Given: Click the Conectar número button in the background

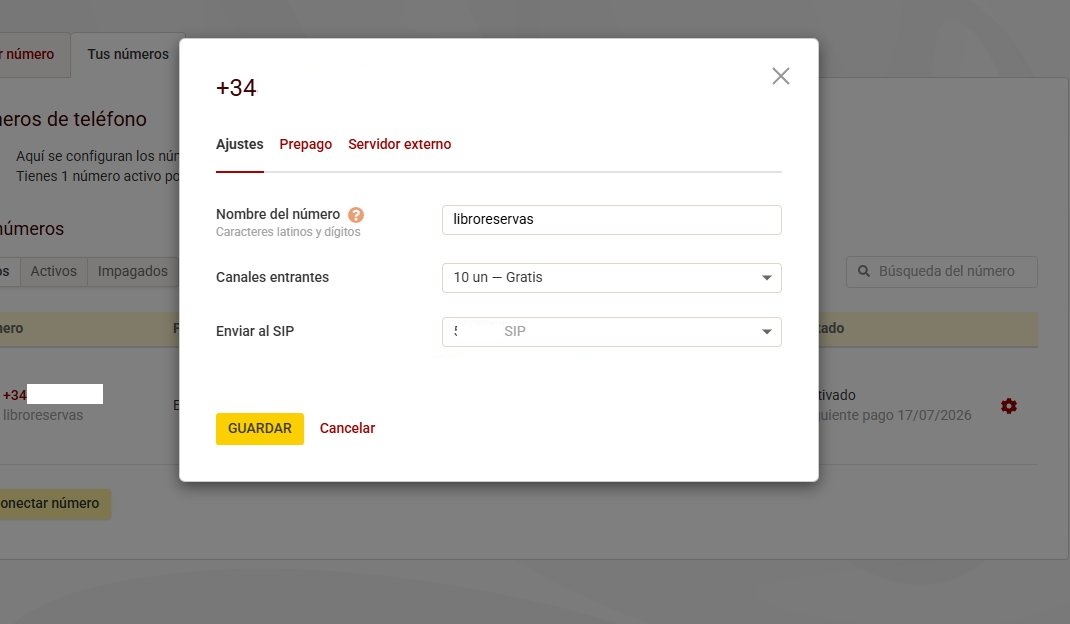Looking at the screenshot, I should click(55, 504).
